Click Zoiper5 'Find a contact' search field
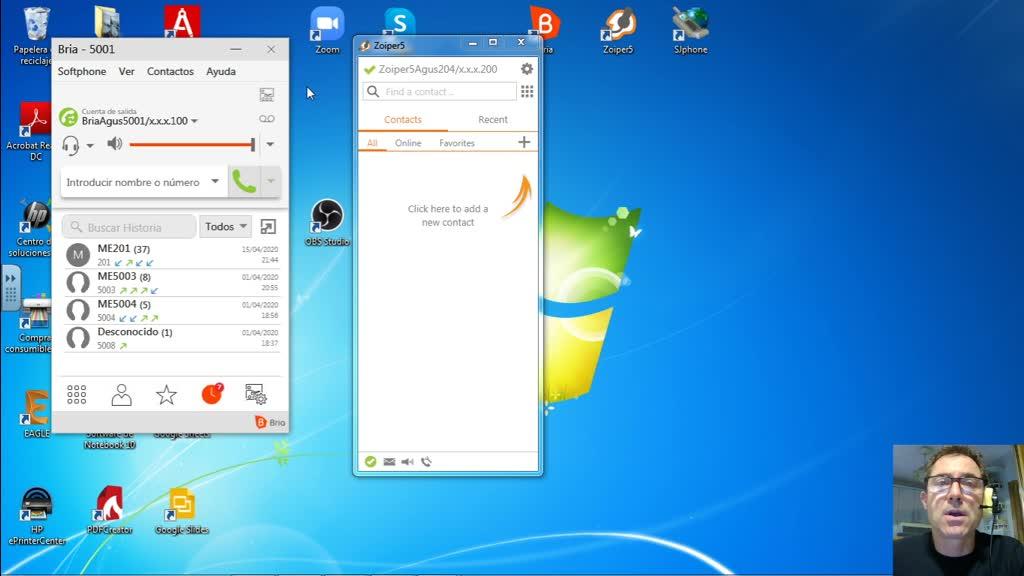The width and height of the screenshot is (1024, 576). [x=440, y=91]
